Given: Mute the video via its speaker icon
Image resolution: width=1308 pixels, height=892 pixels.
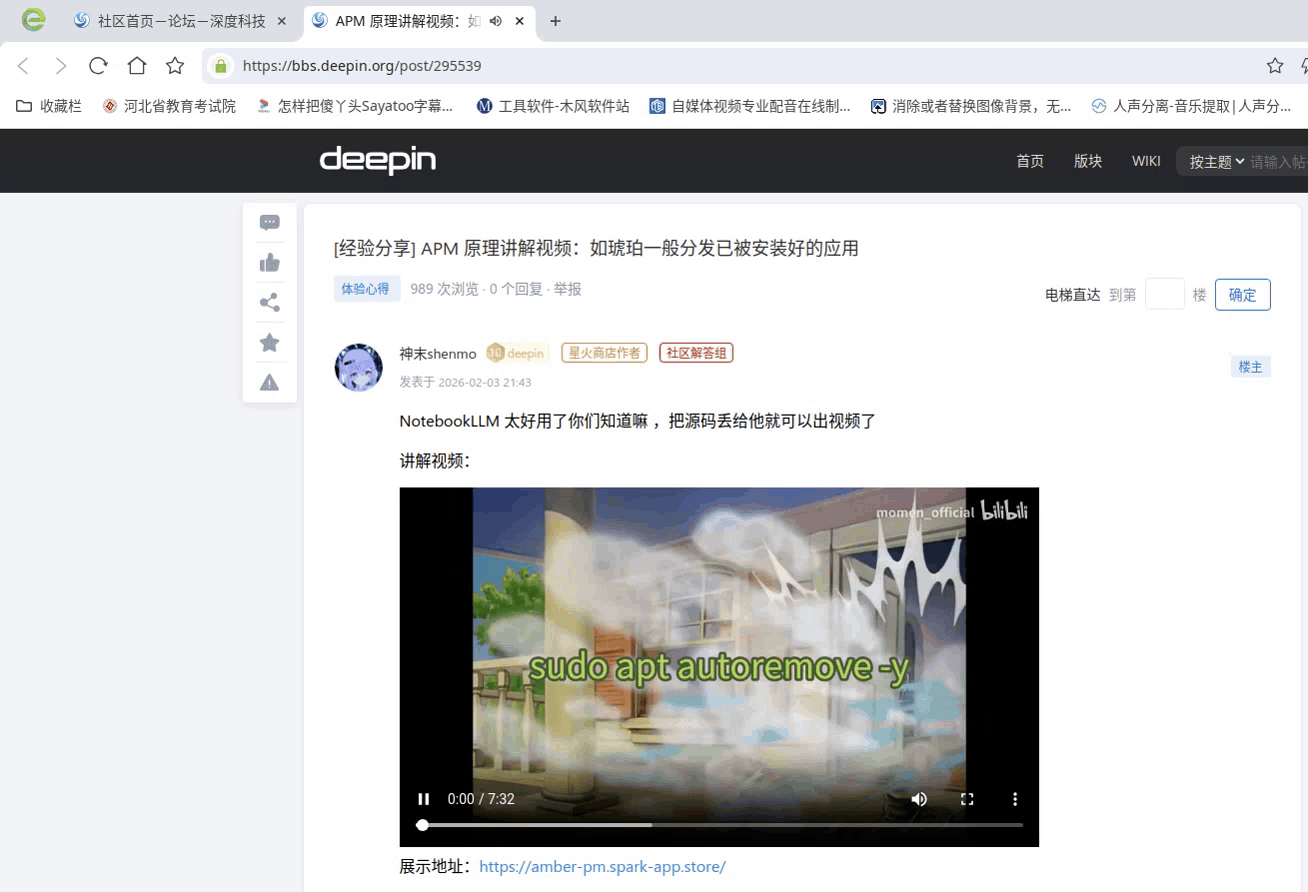Looking at the screenshot, I should (x=918, y=799).
